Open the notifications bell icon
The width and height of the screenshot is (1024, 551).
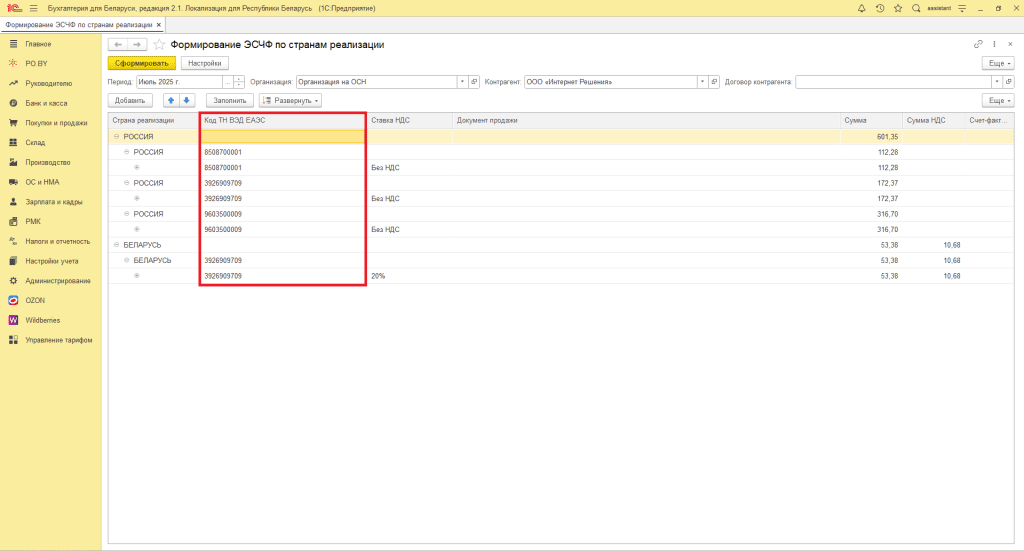coord(862,8)
